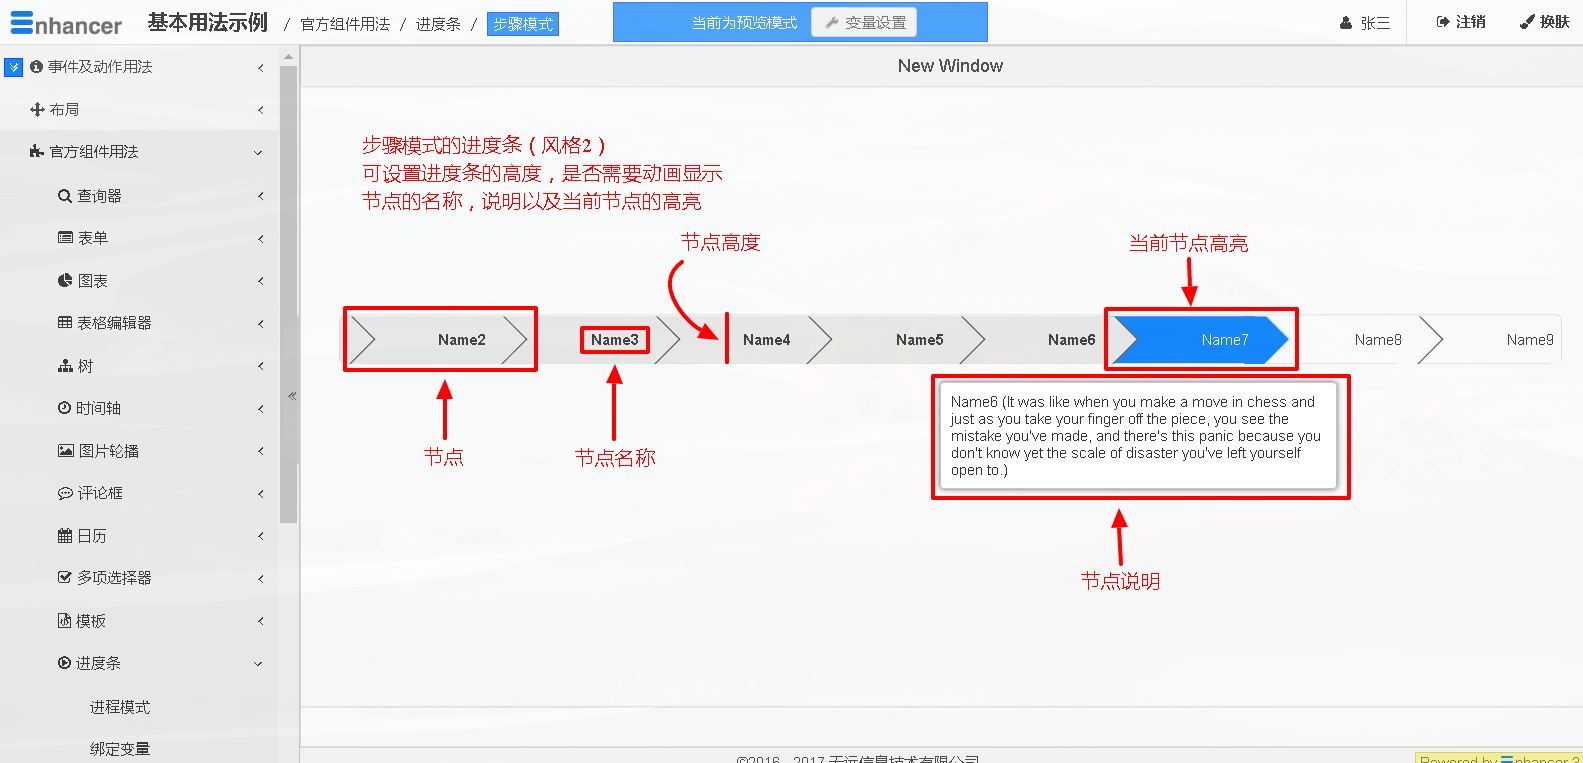1583x763 pixels.
Task: Select the highlighted Name7 progress step
Action: click(1200, 340)
